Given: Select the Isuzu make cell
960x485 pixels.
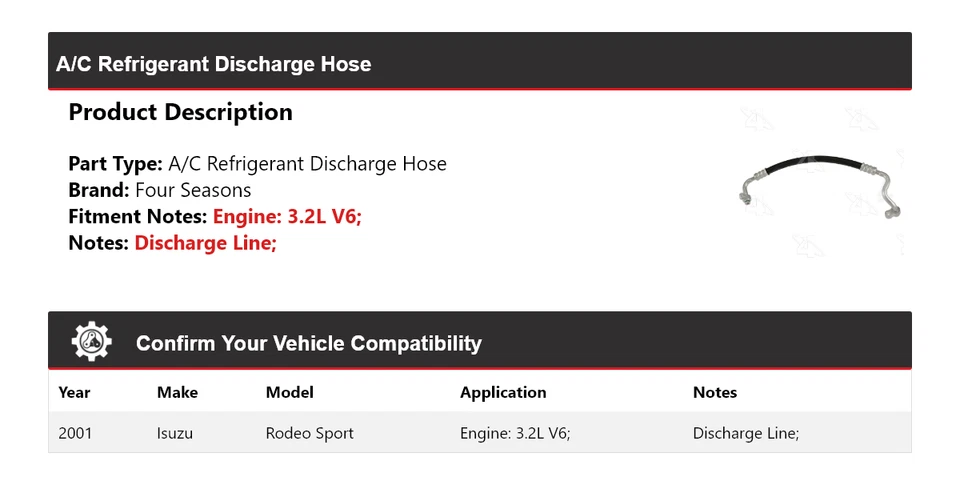Looking at the screenshot, I should [175, 433].
